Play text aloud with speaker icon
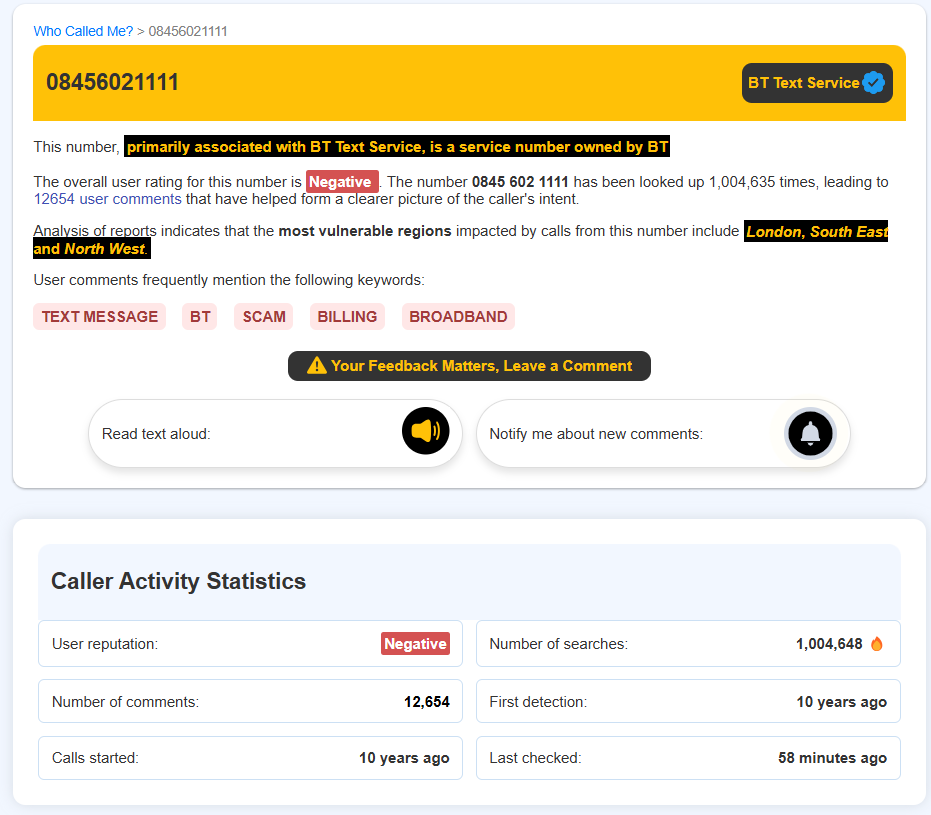The height and width of the screenshot is (815, 931). tap(426, 431)
